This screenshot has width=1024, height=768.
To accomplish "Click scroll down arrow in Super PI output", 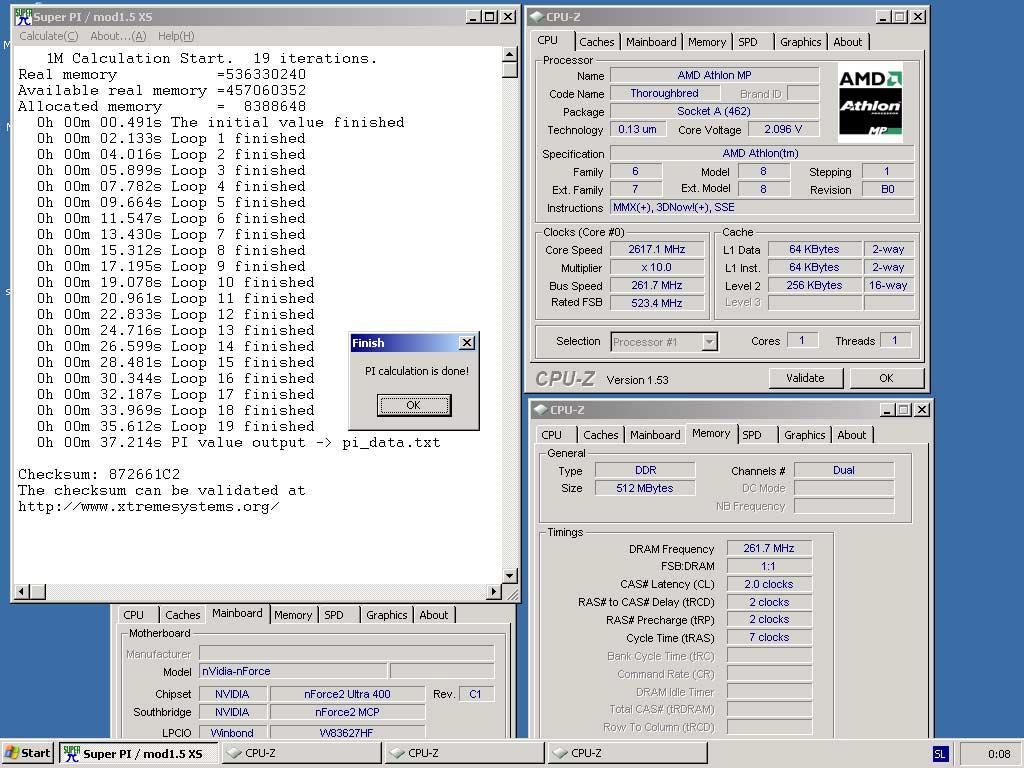I will point(510,575).
